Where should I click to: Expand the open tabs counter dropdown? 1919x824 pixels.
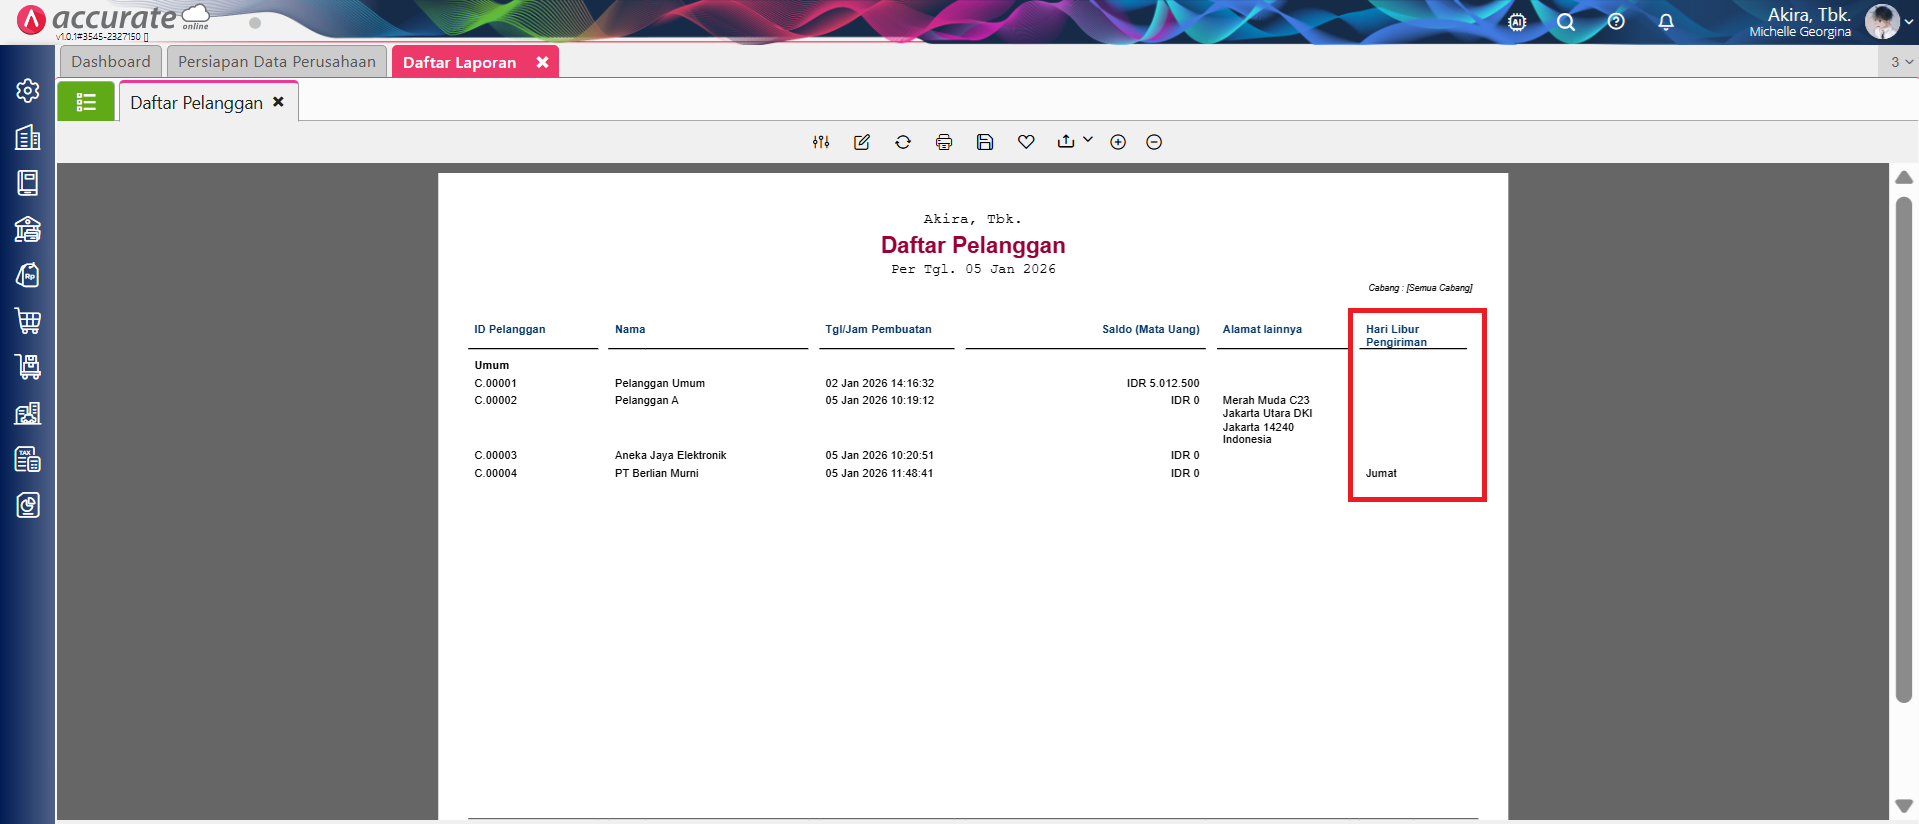(x=1900, y=62)
